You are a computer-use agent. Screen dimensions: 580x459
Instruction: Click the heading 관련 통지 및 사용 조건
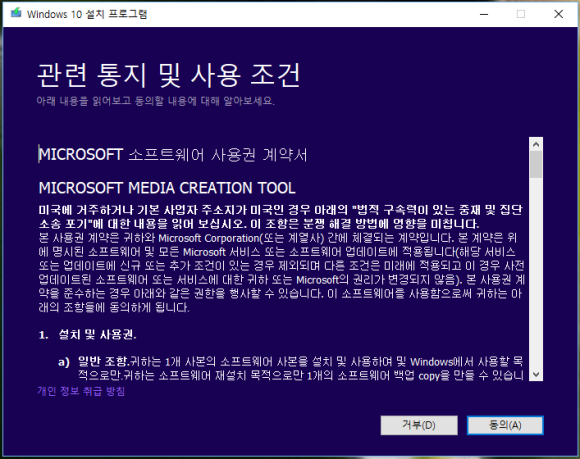169,75
